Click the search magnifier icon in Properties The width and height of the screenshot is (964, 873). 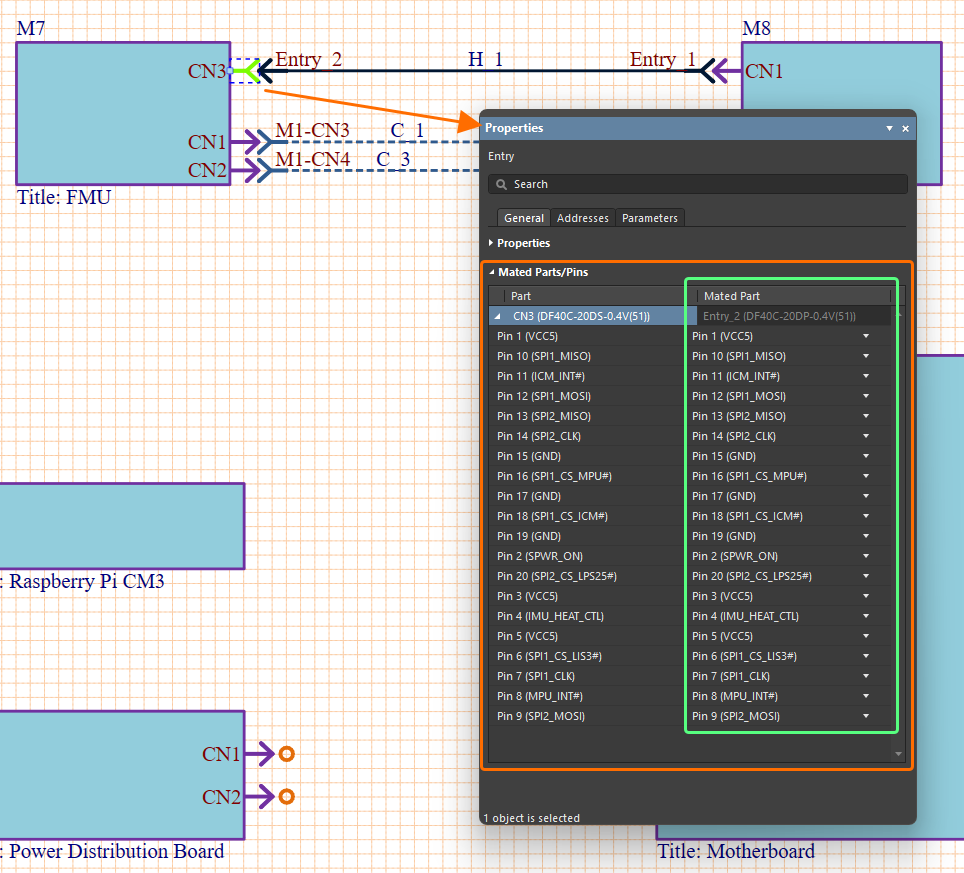(x=500, y=184)
